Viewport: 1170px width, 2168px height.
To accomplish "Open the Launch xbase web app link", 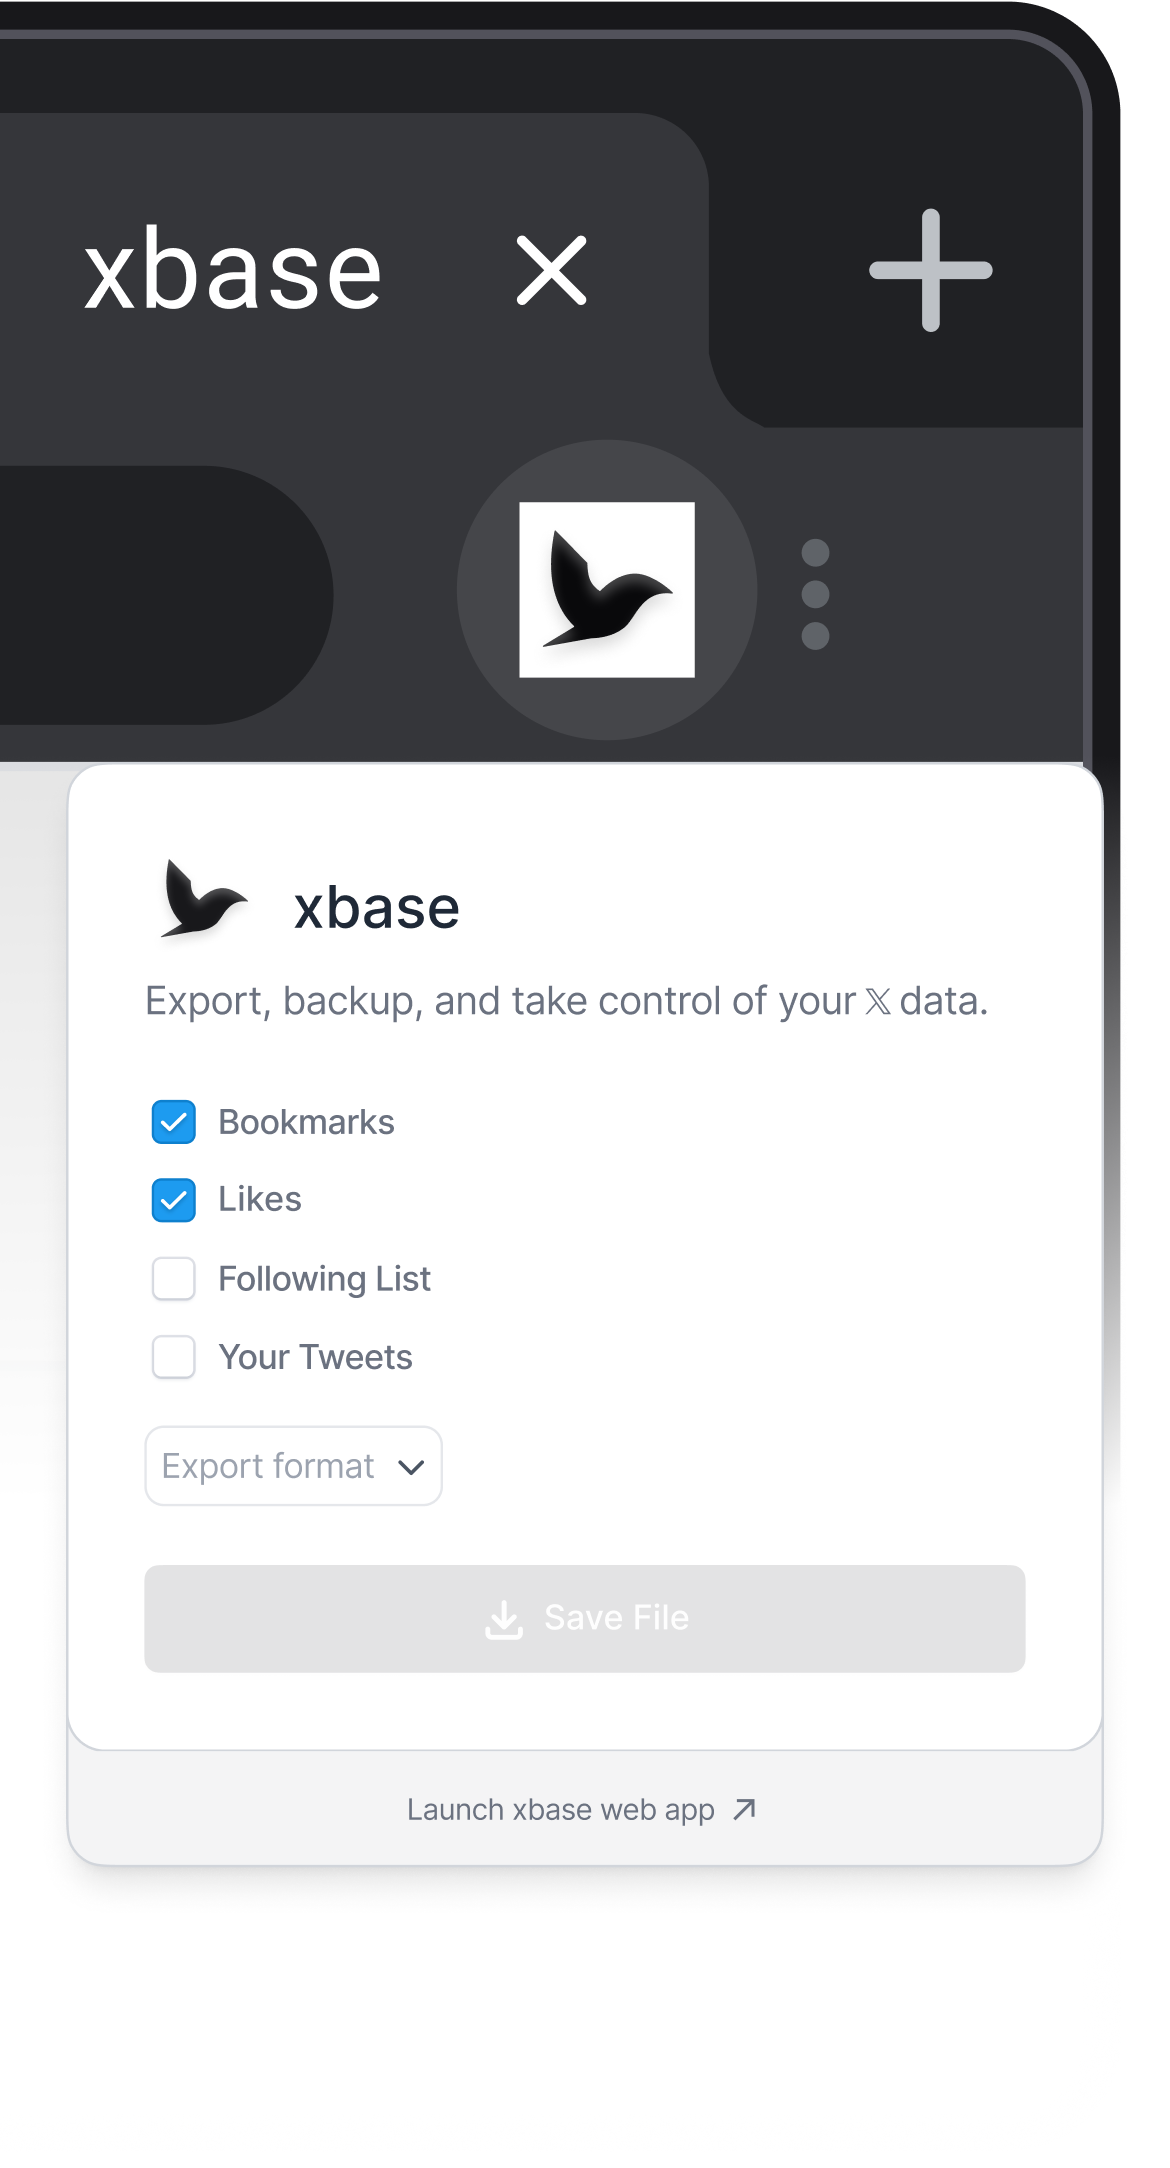I will pos(560,1810).
